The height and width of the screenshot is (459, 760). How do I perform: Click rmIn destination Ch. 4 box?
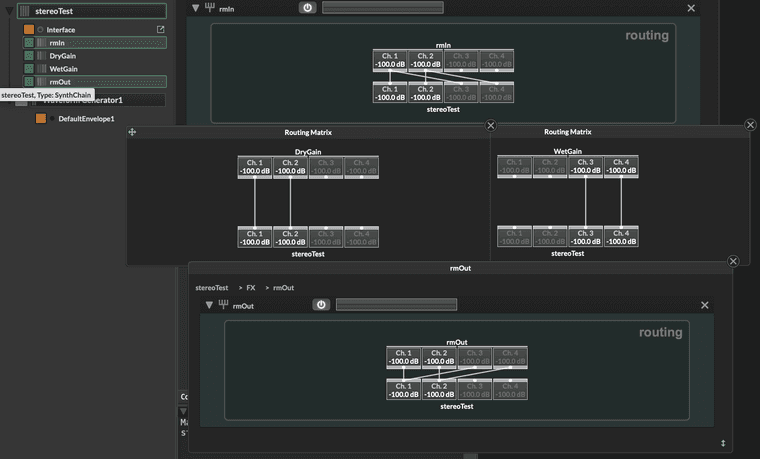497,93
